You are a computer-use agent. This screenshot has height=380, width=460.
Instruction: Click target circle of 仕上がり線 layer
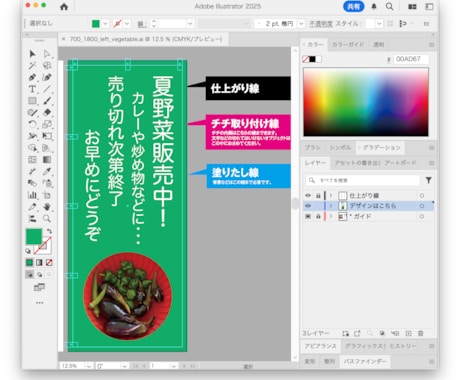coord(422,195)
